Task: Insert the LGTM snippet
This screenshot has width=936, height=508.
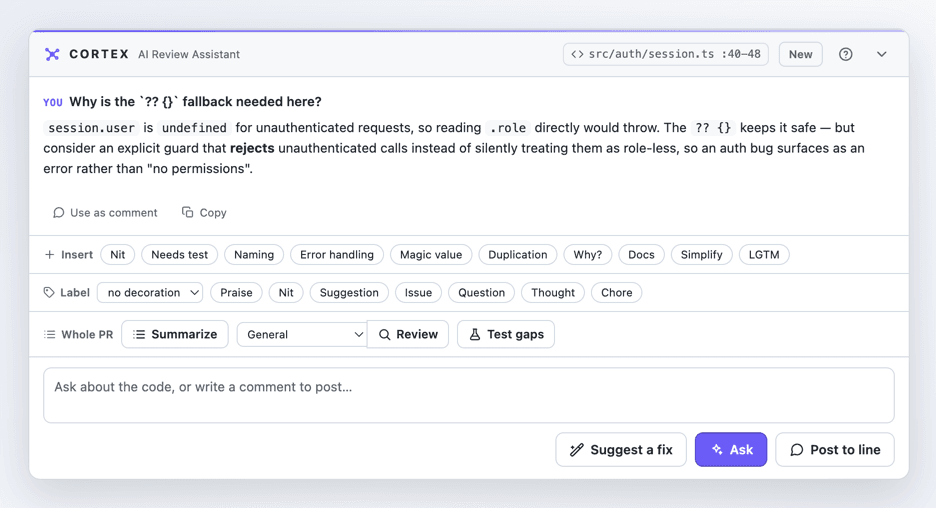Action: tap(764, 254)
